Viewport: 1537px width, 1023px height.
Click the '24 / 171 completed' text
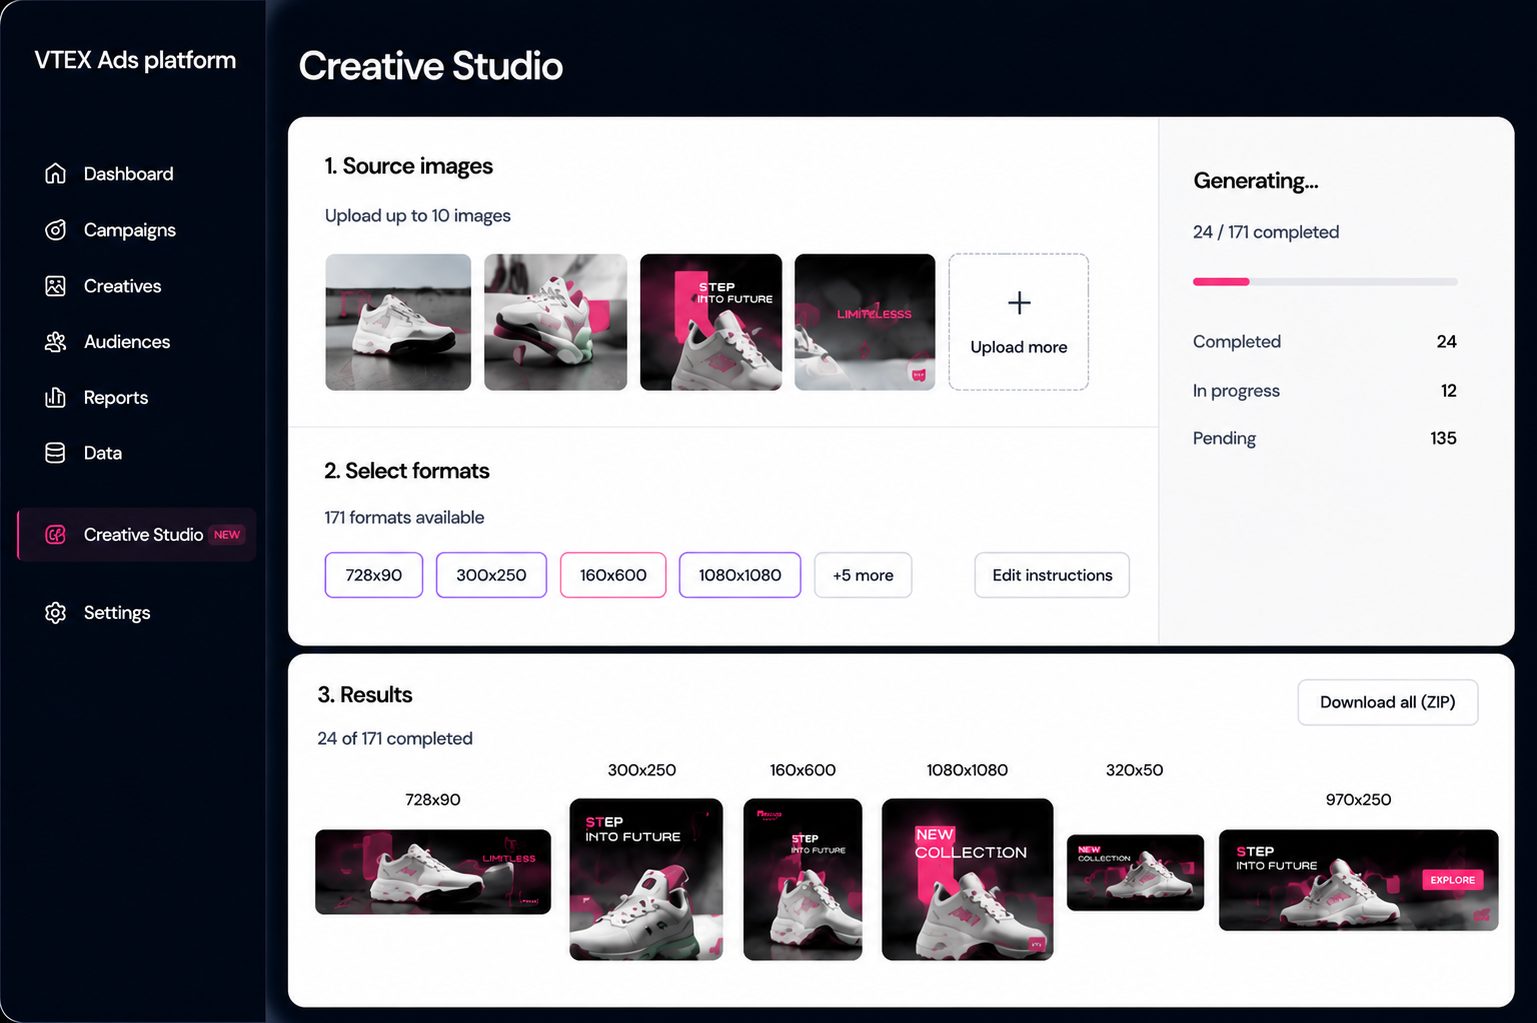tap(1266, 232)
